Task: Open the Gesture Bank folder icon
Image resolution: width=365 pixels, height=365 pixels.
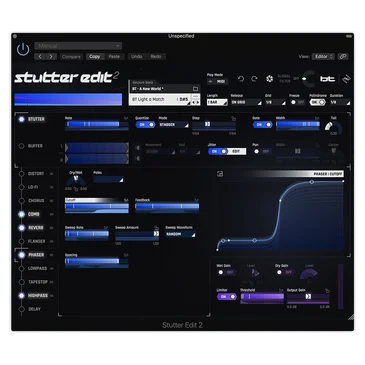Action: [195, 89]
